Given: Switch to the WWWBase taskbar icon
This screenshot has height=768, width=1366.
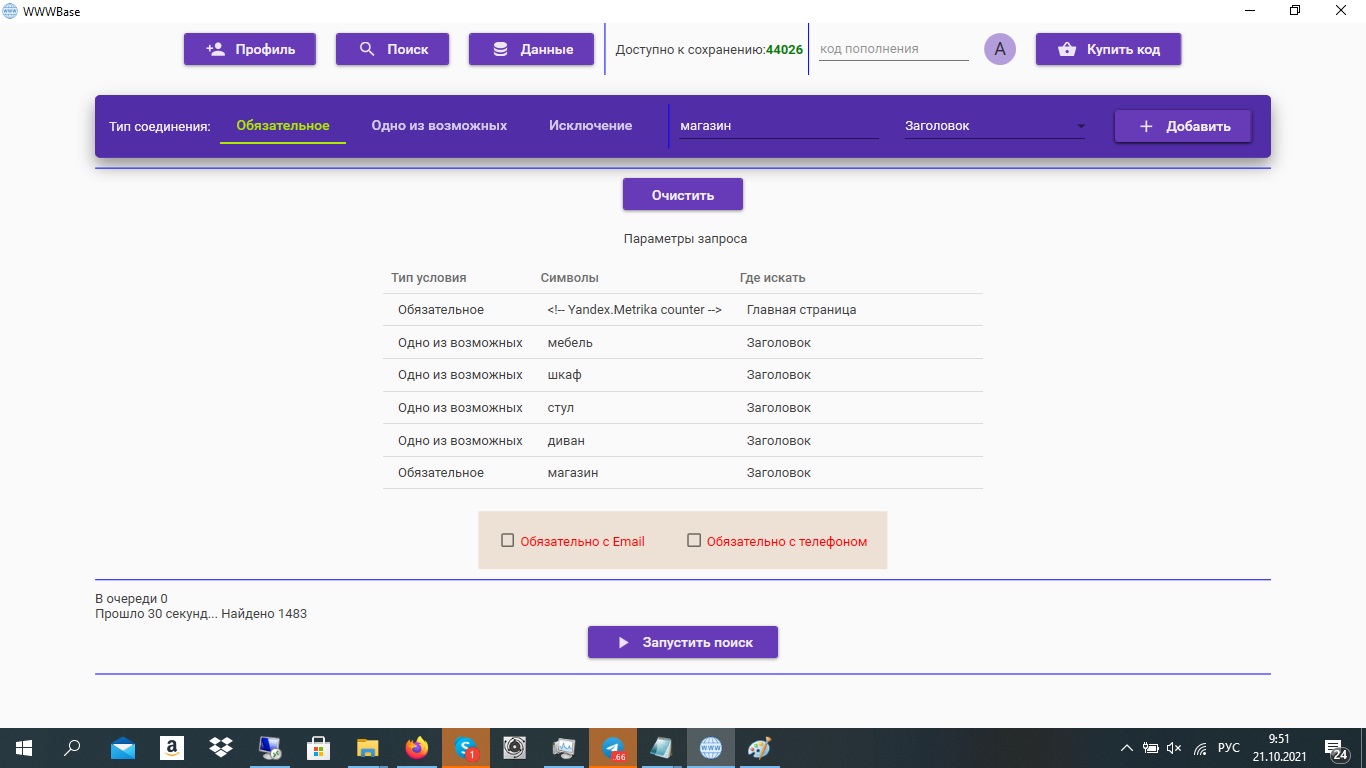Looking at the screenshot, I should click(x=711, y=748).
